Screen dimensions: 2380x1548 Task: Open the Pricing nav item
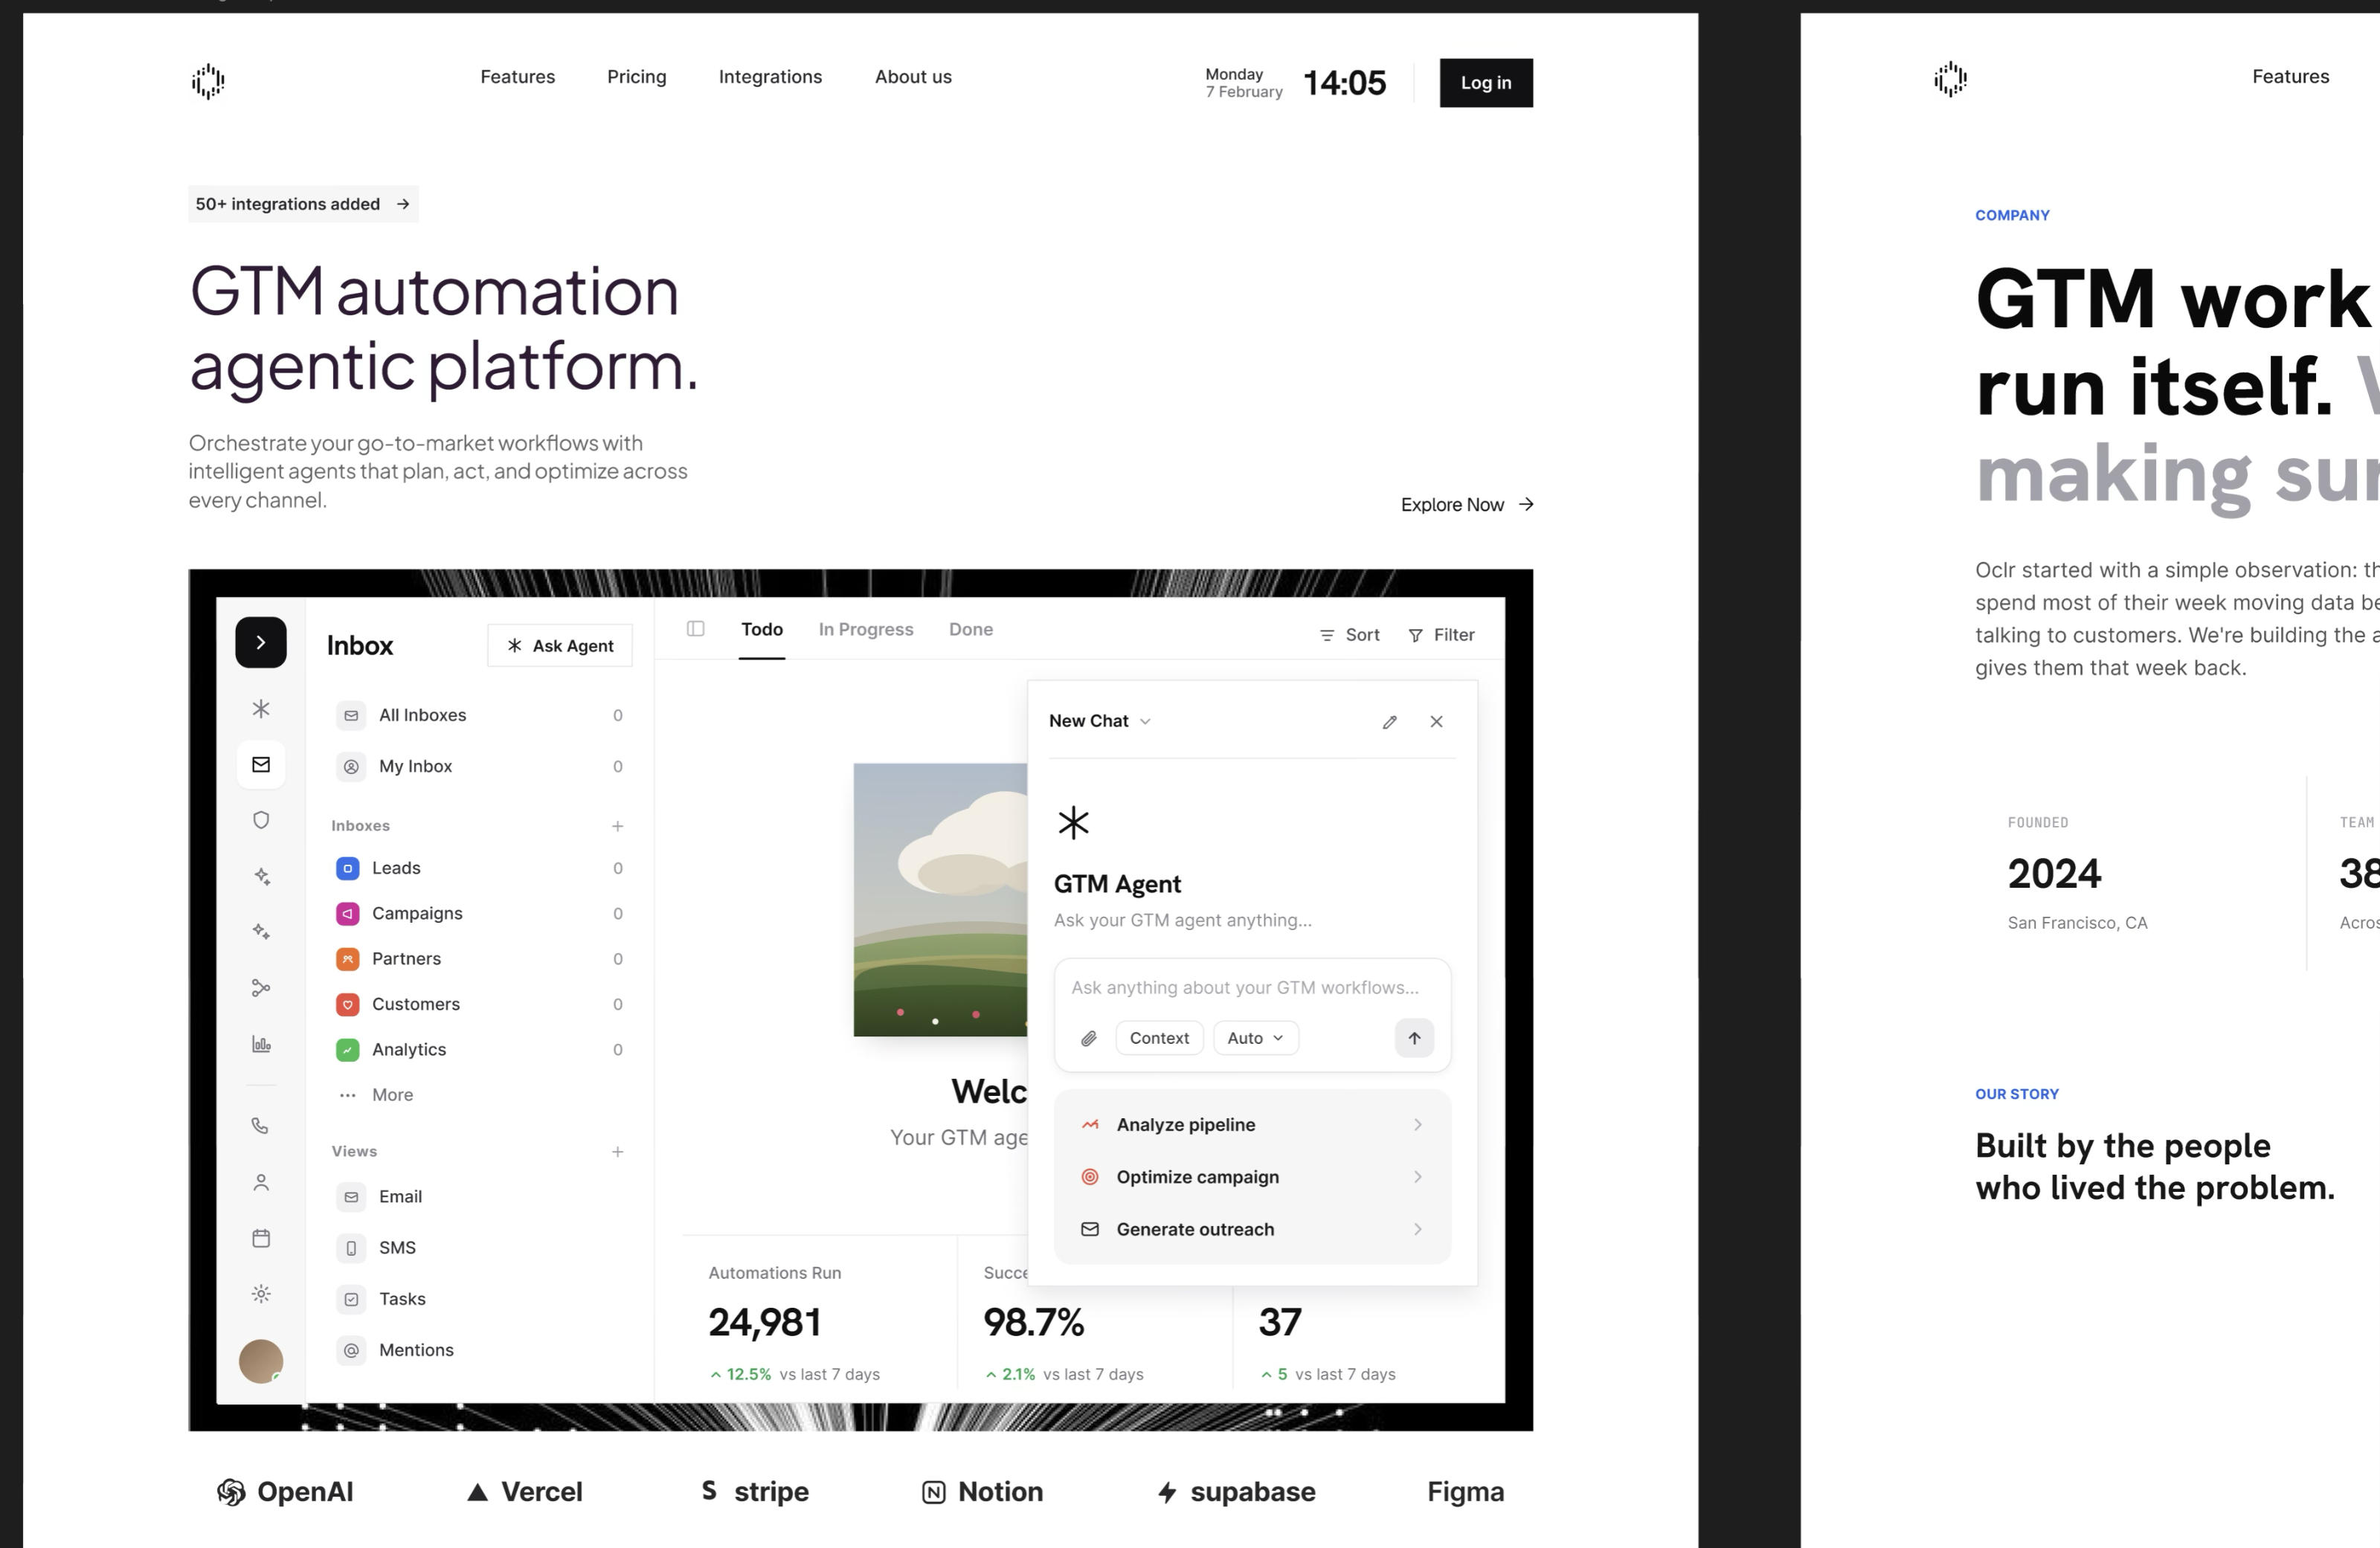click(636, 77)
